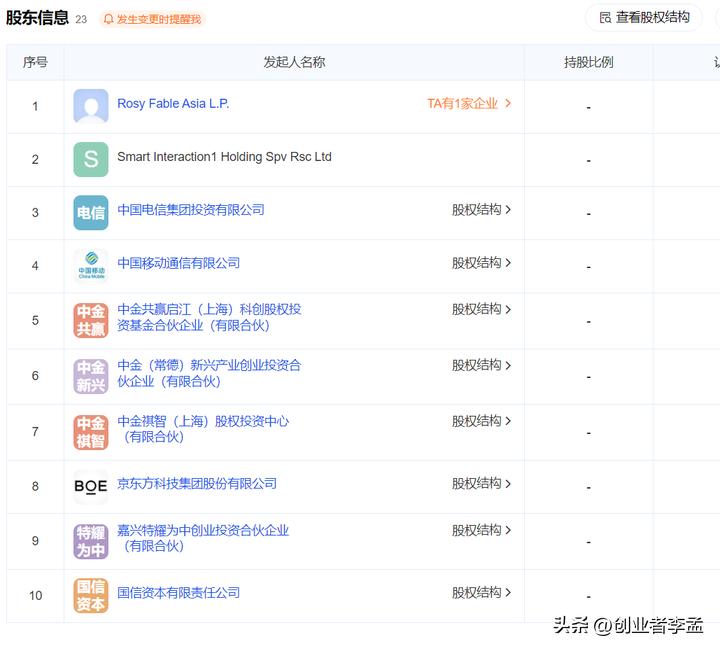The height and width of the screenshot is (651, 720).
Task: Click the Rosy Fable Asia avatar icon
Action: coord(91,106)
